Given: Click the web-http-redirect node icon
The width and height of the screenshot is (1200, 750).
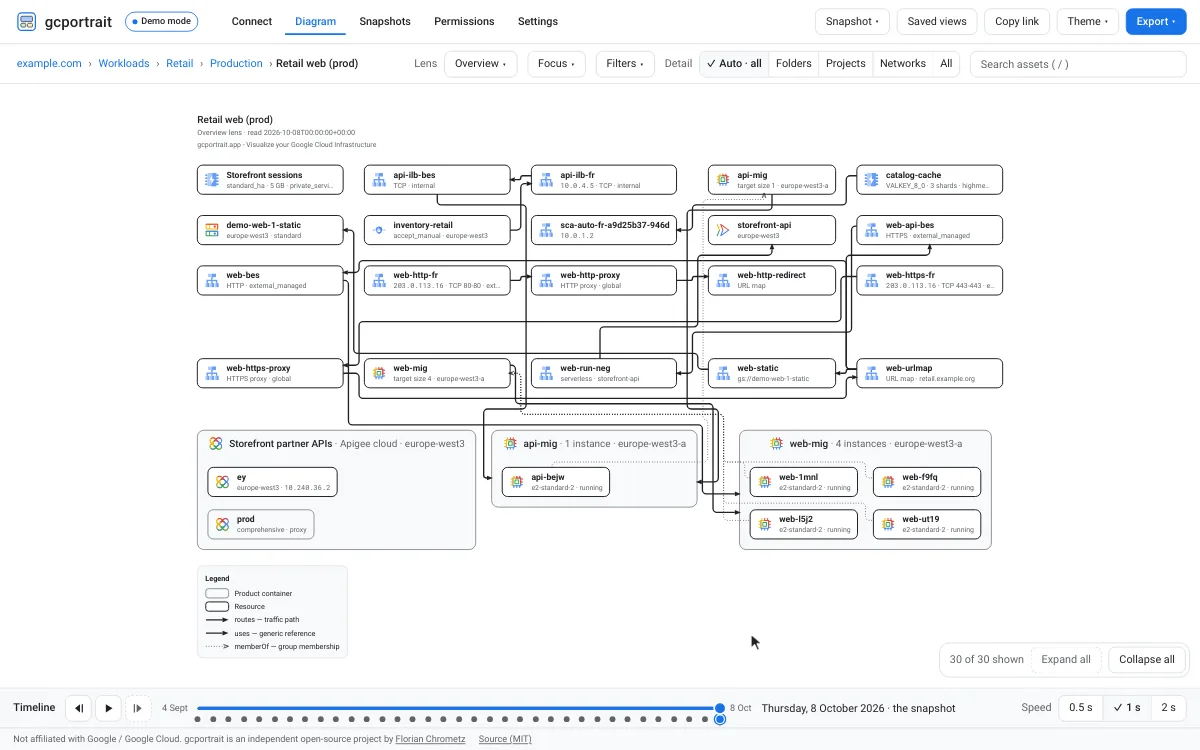Looking at the screenshot, I should pos(723,280).
